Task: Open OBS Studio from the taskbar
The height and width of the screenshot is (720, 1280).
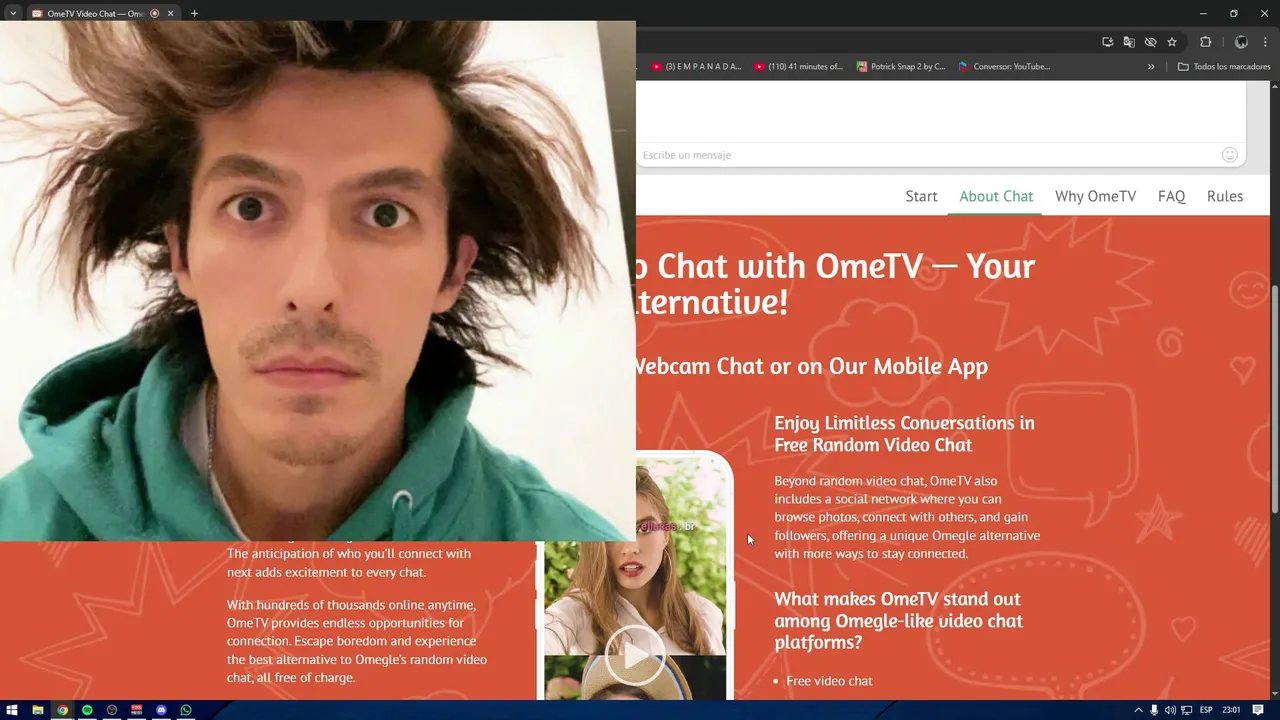Action: click(112, 710)
